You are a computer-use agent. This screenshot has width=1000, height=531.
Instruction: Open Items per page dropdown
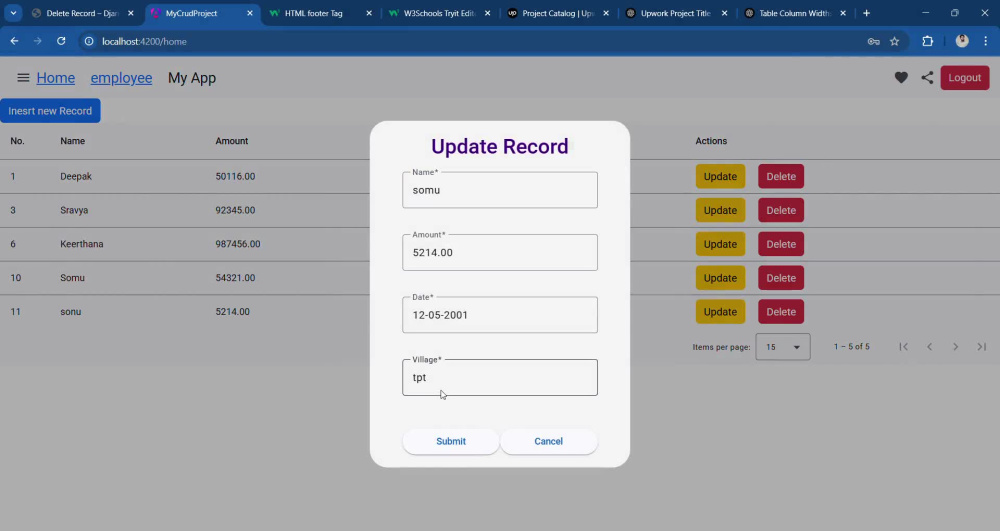click(x=783, y=347)
